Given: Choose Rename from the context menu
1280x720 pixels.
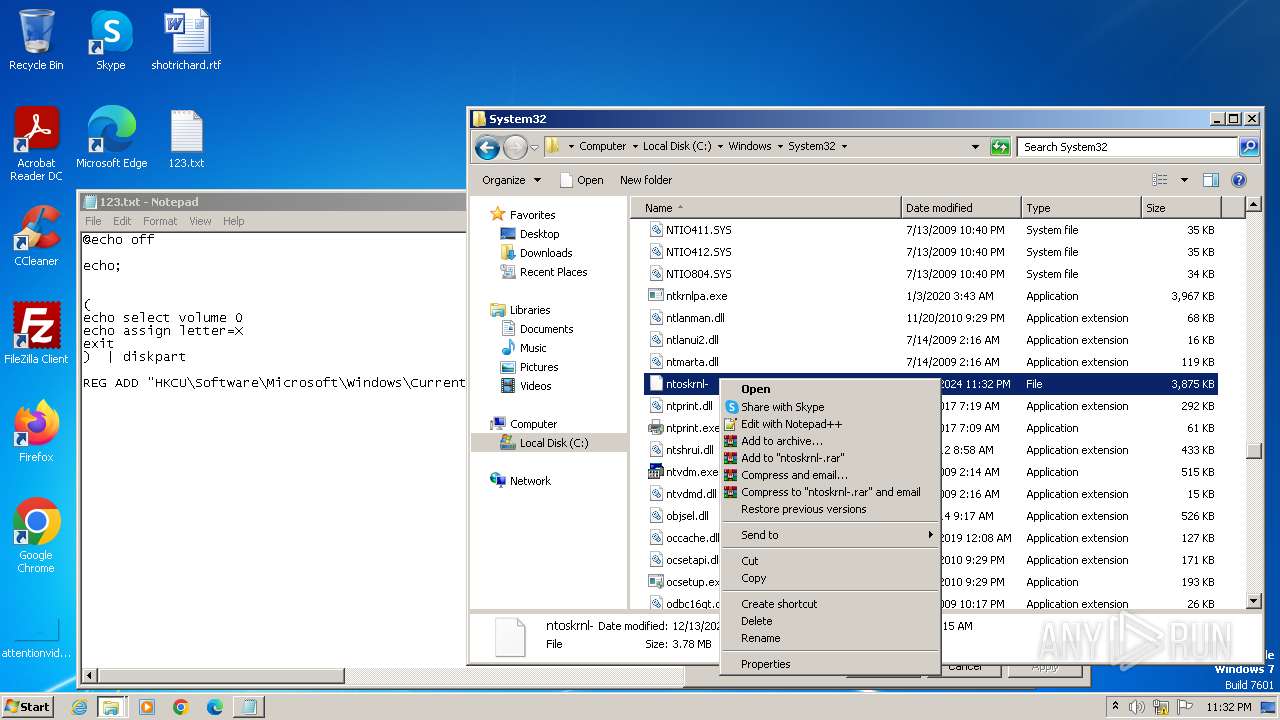Looking at the screenshot, I should (830, 638).
